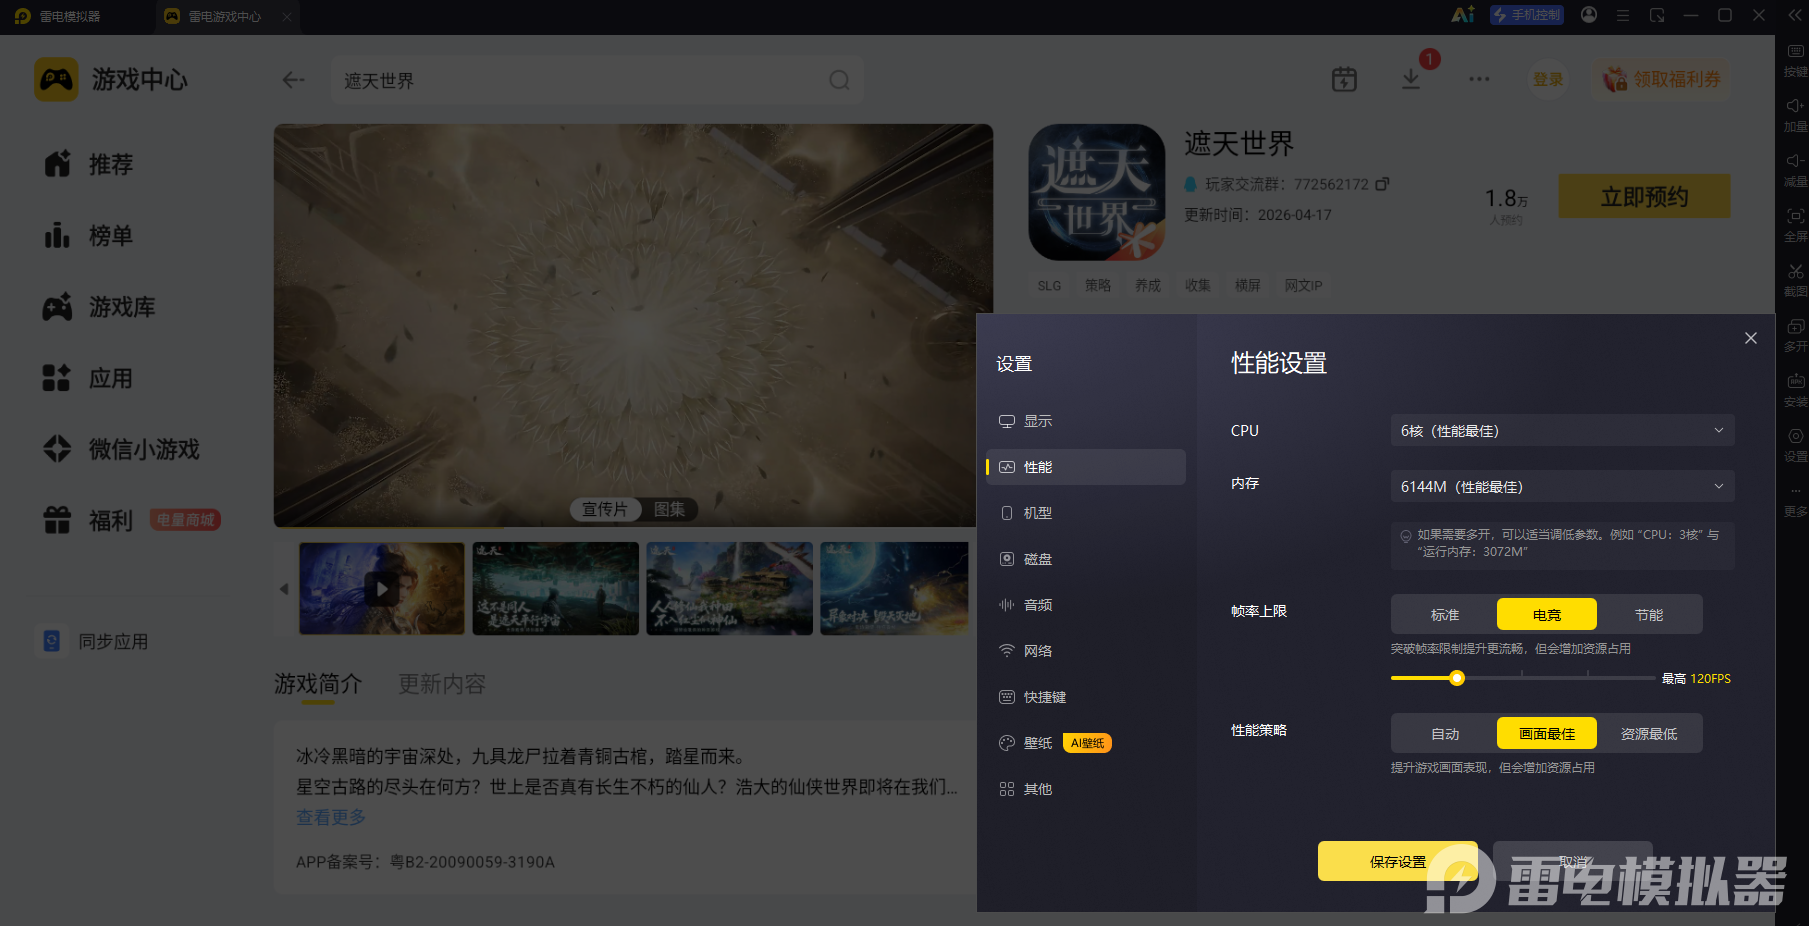Open the CPU cores dropdown
The height and width of the screenshot is (926, 1809).
coord(1562,431)
